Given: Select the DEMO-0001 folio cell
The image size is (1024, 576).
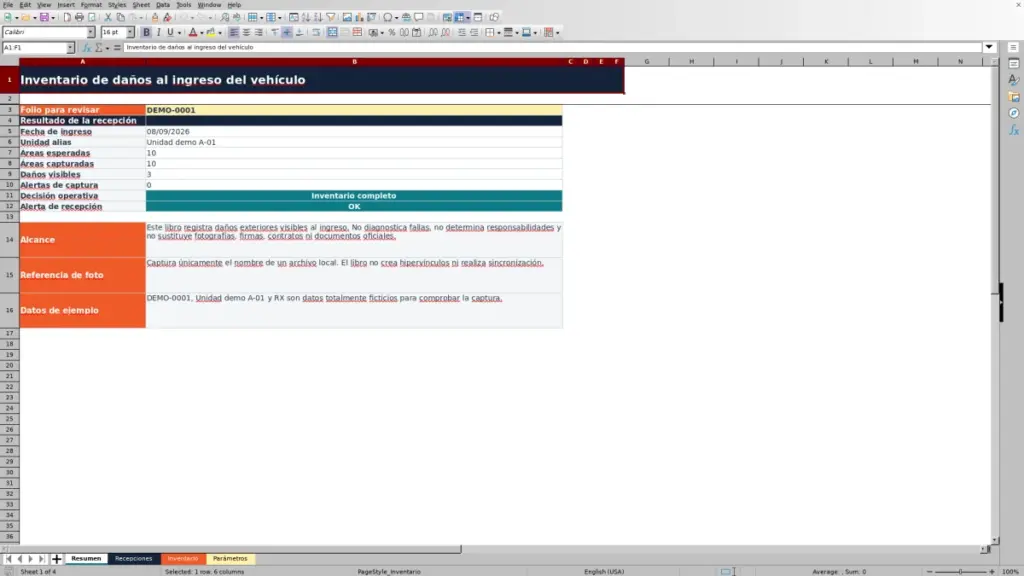Looking at the screenshot, I should [x=353, y=110].
